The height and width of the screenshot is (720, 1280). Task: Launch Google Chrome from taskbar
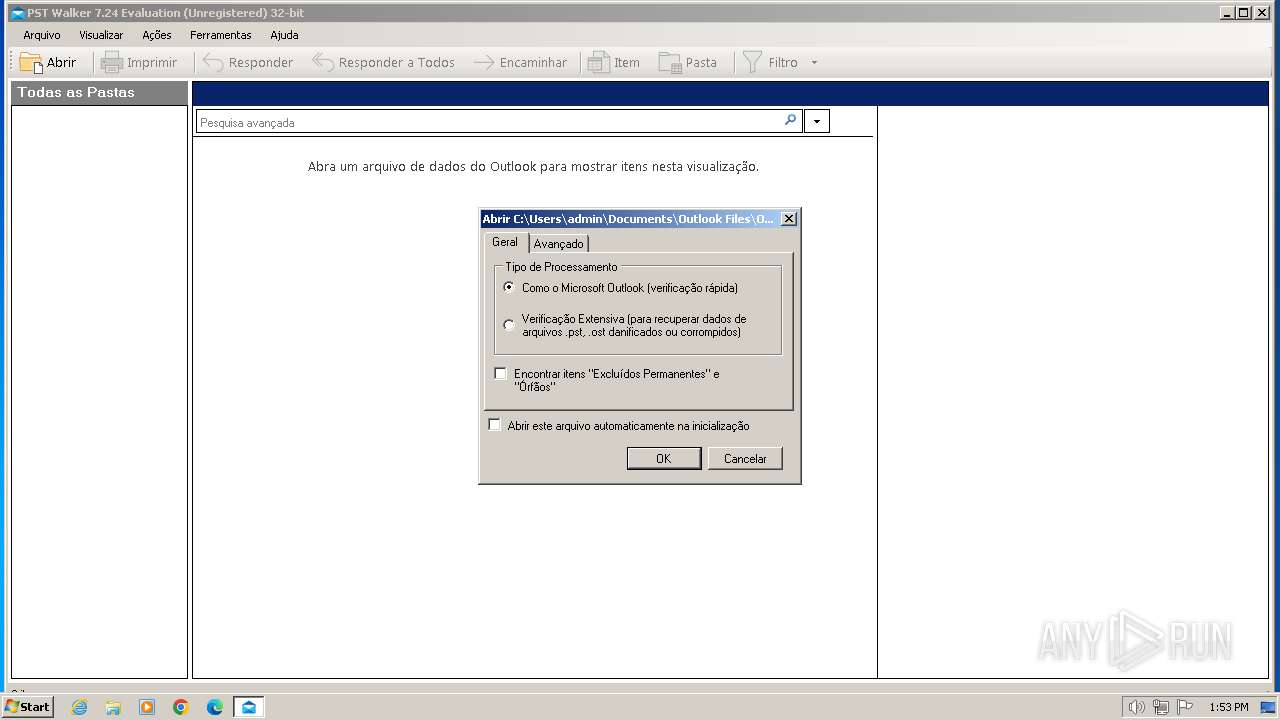click(x=181, y=707)
